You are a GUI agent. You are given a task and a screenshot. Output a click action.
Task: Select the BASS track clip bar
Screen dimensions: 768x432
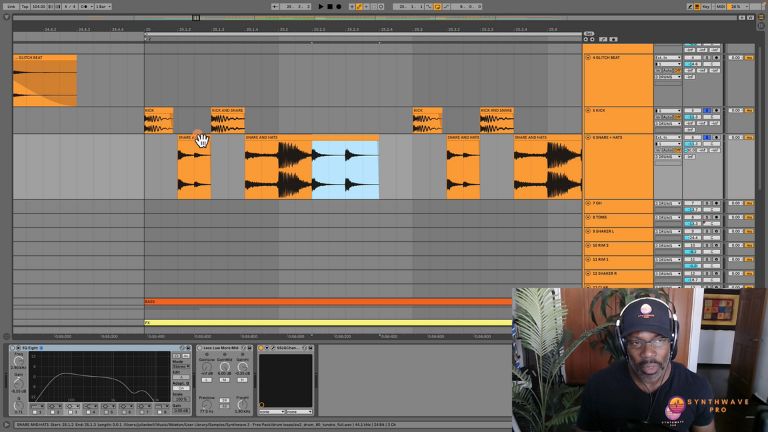click(x=328, y=302)
